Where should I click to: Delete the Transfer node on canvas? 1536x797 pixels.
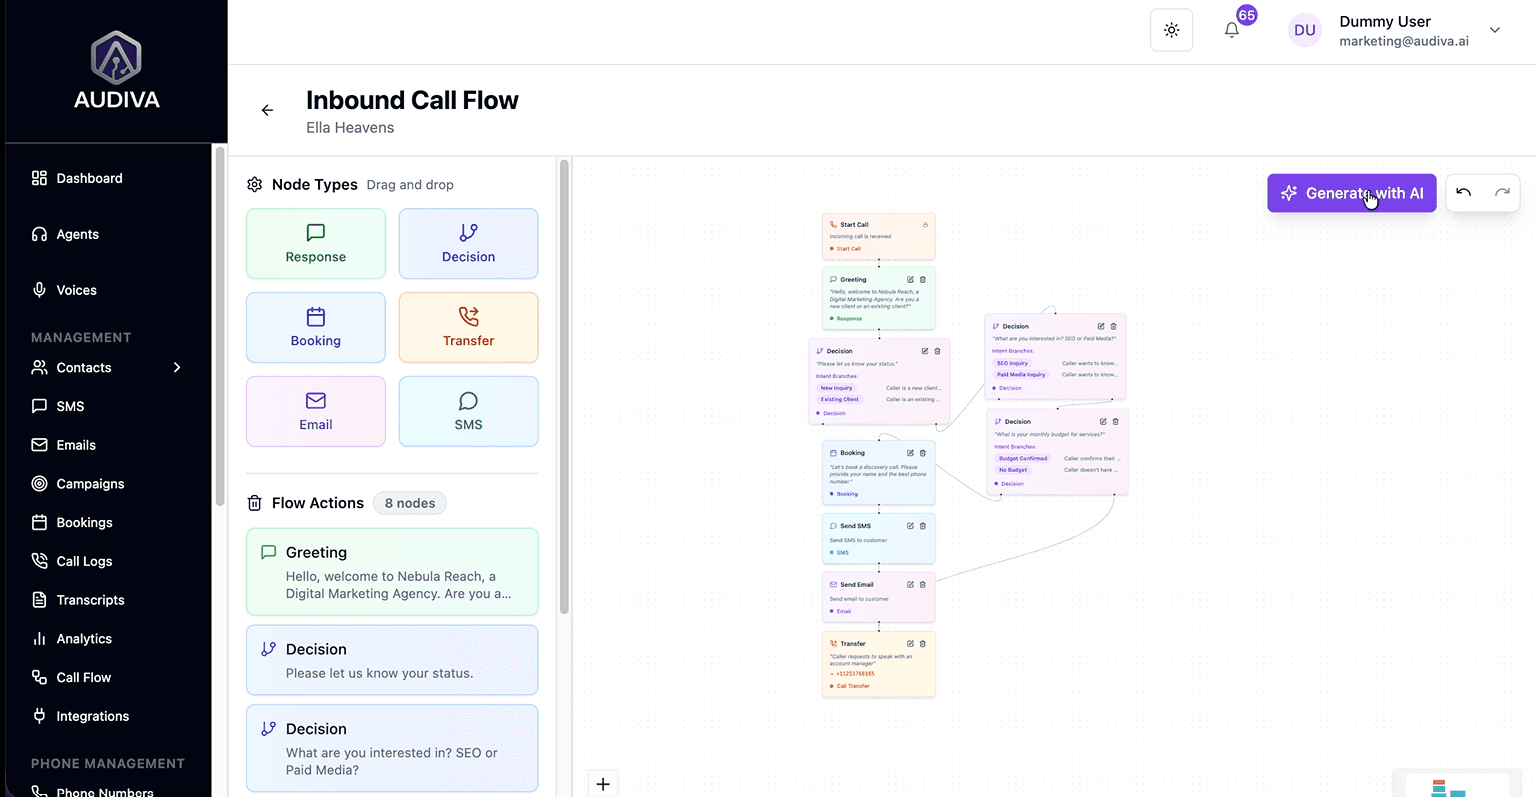point(923,644)
